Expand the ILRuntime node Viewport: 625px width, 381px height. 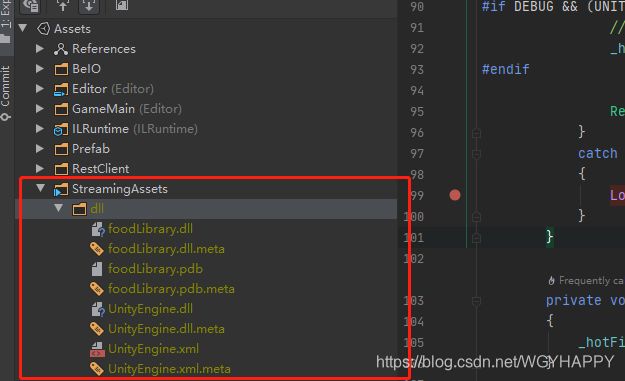39,128
